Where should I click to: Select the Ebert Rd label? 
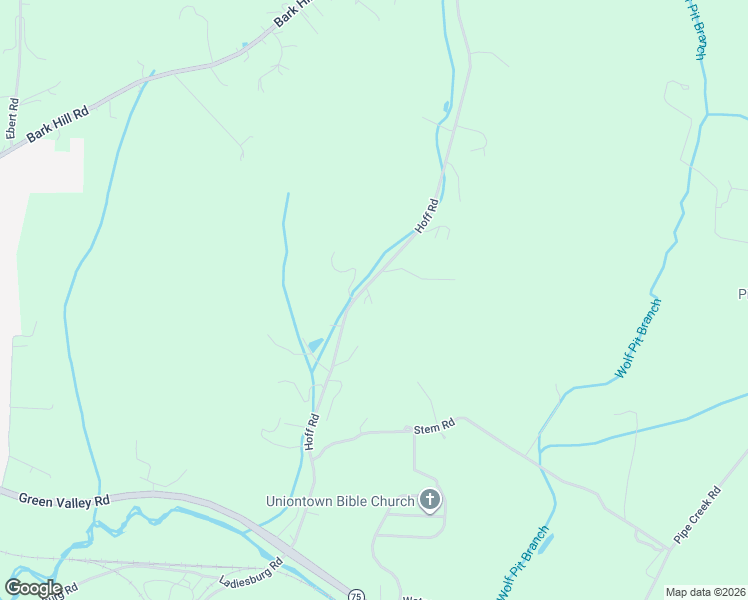[12, 118]
